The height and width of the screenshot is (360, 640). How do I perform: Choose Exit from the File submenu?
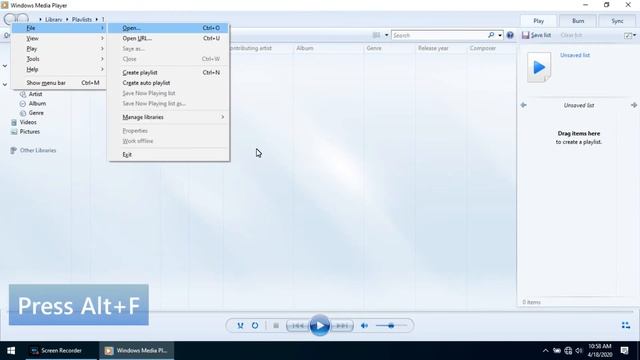tap(169, 155)
